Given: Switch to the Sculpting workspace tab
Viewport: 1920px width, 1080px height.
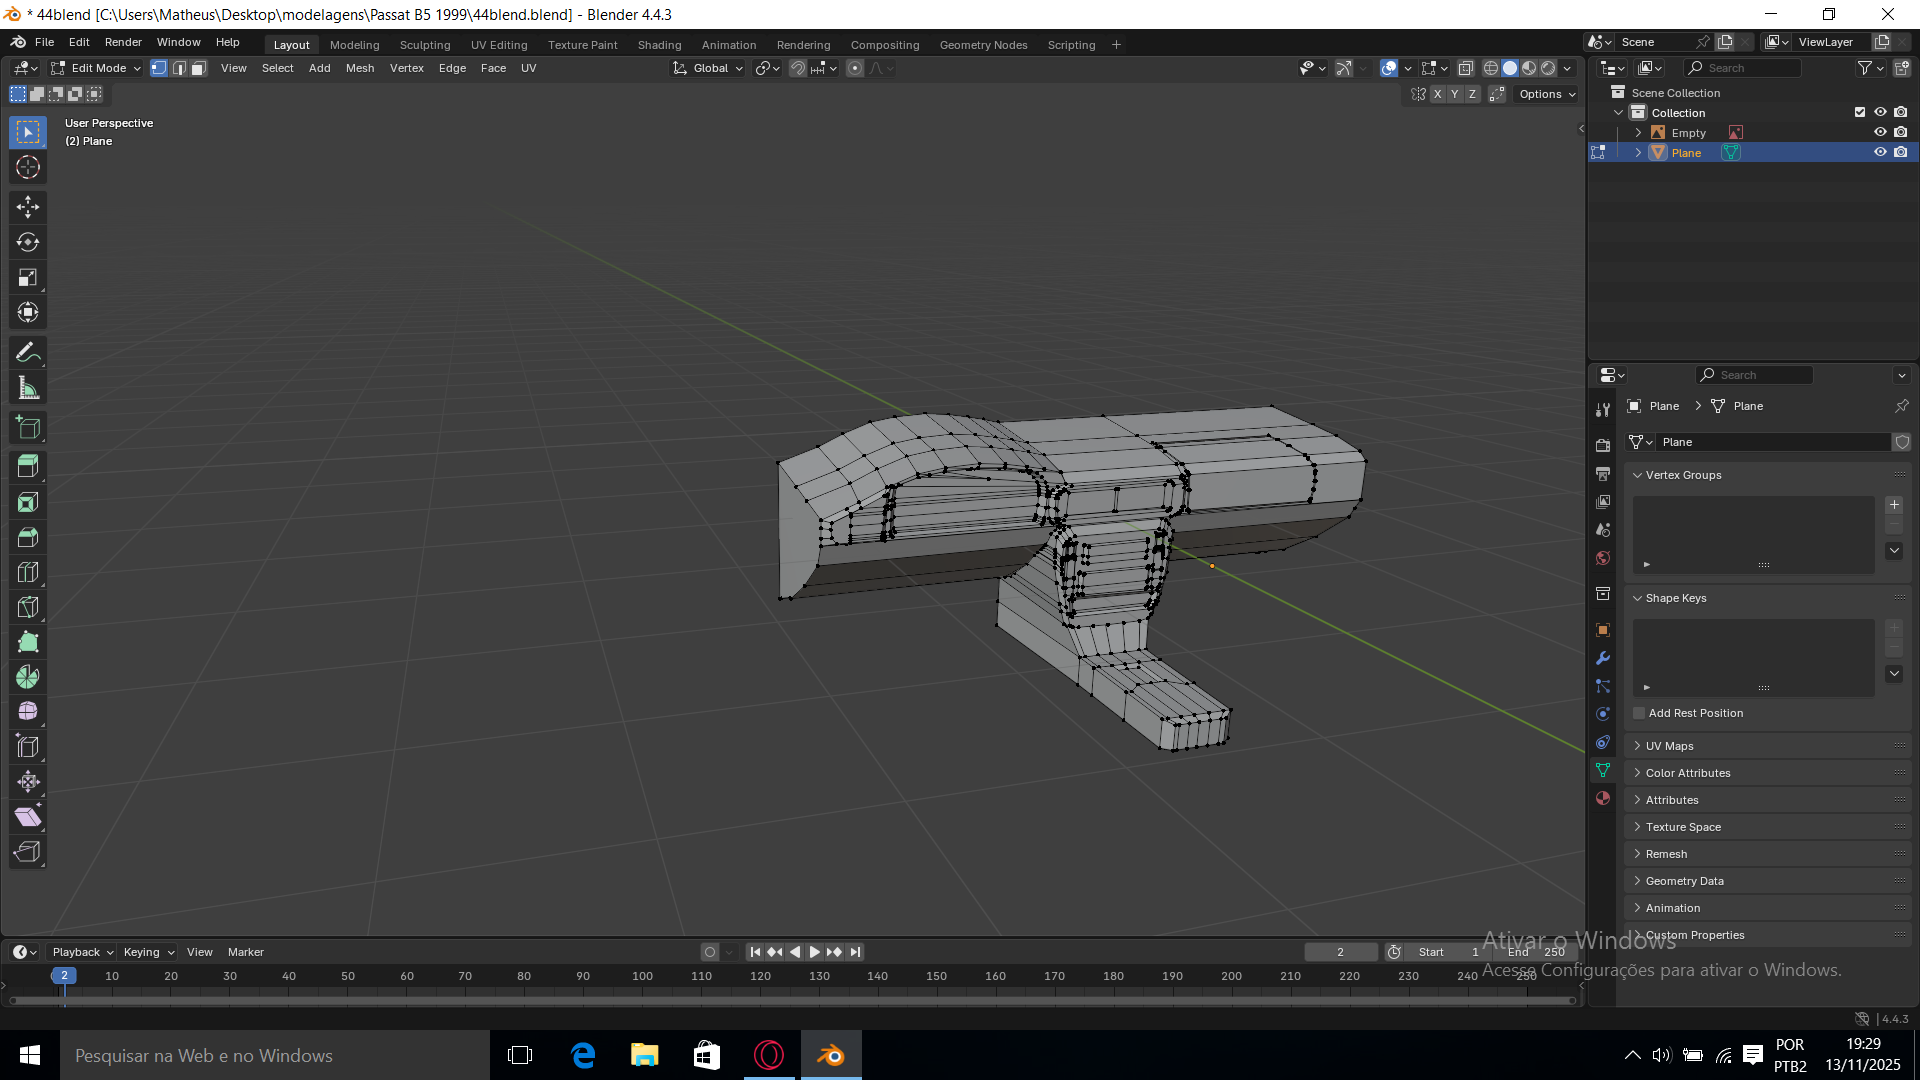Looking at the screenshot, I should [425, 45].
